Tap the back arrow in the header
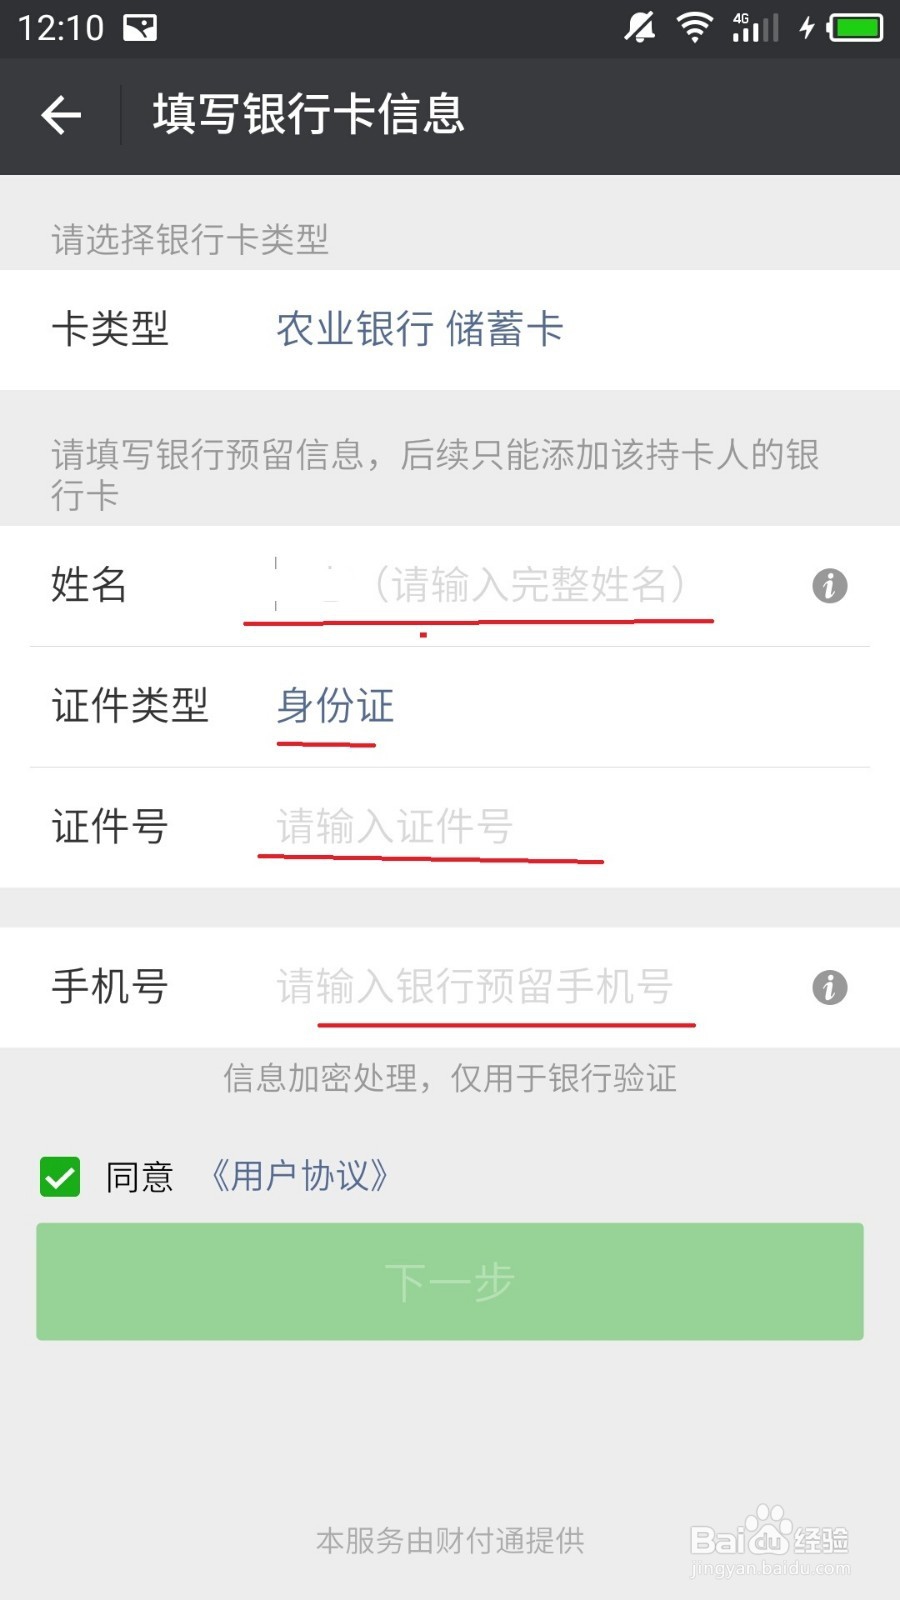900x1600 pixels. pos(61,115)
